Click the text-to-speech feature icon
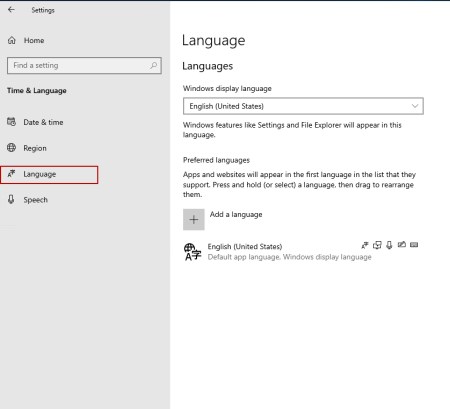 coord(377,245)
